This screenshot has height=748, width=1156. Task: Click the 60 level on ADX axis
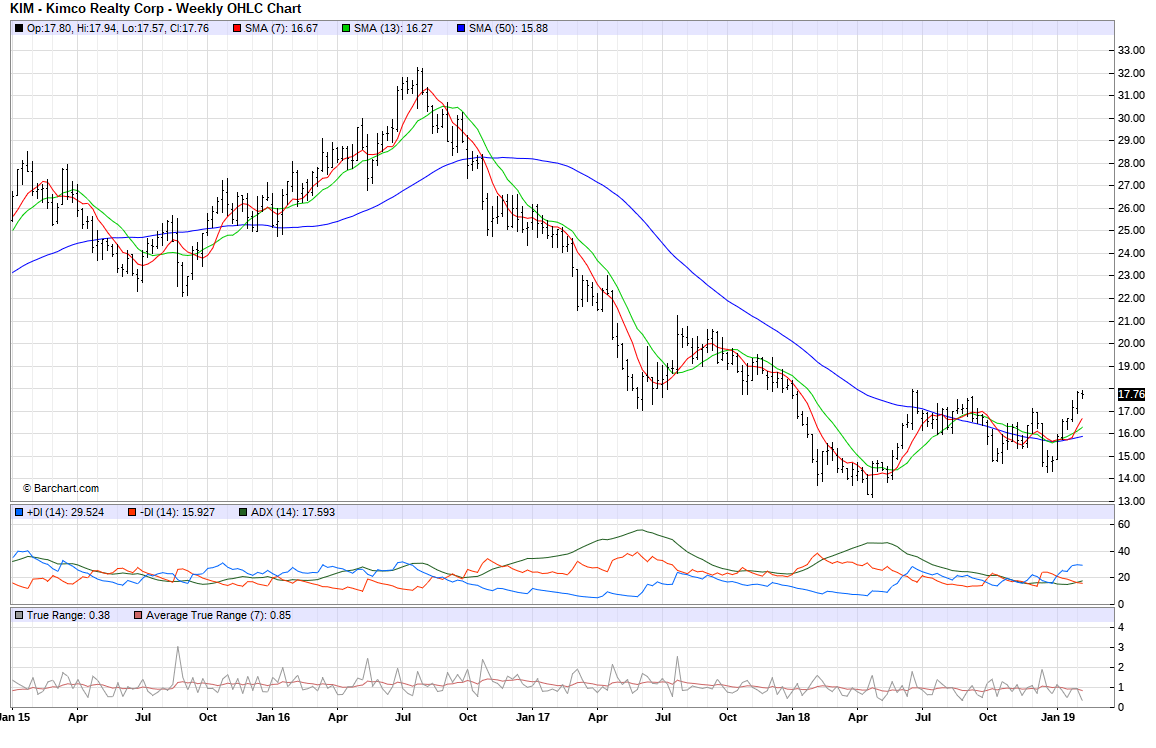point(1124,525)
